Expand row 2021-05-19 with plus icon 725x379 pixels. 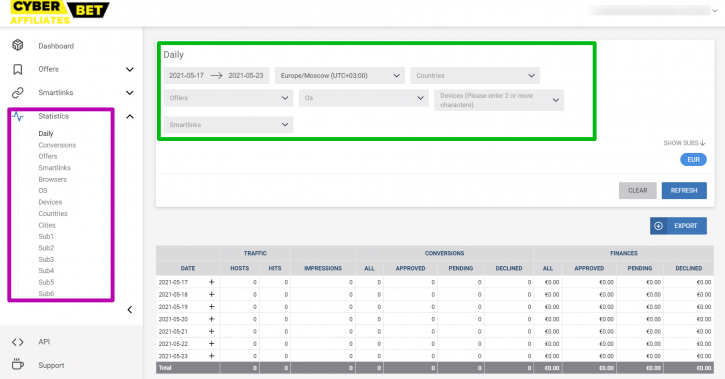pyautogui.click(x=211, y=306)
